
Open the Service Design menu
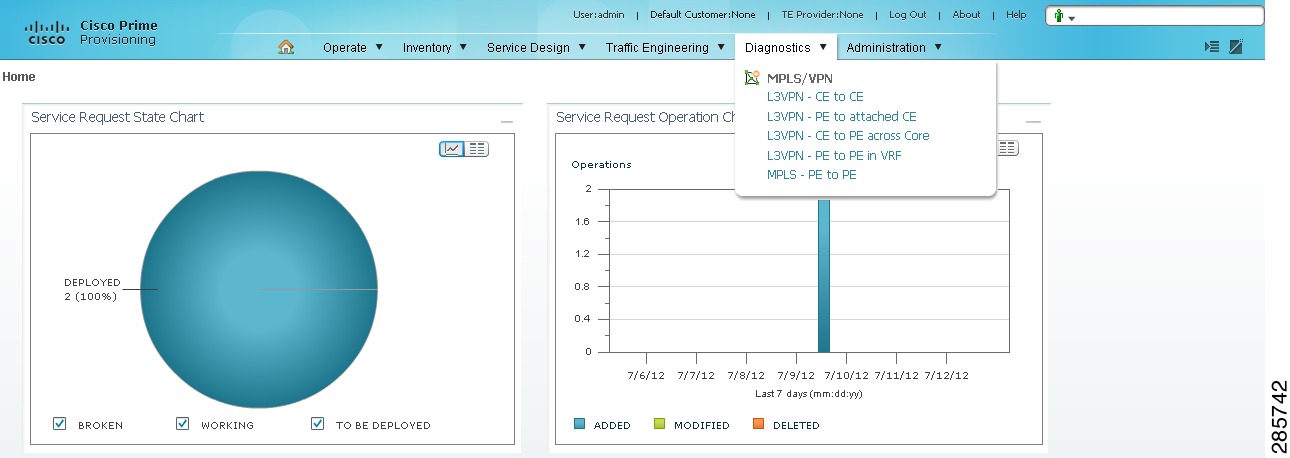coord(536,47)
